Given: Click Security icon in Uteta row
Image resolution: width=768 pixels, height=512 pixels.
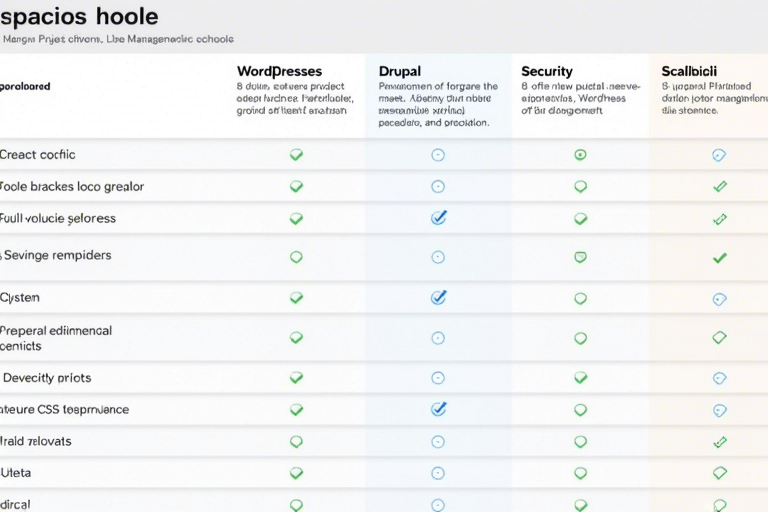Looking at the screenshot, I should coord(580,472).
